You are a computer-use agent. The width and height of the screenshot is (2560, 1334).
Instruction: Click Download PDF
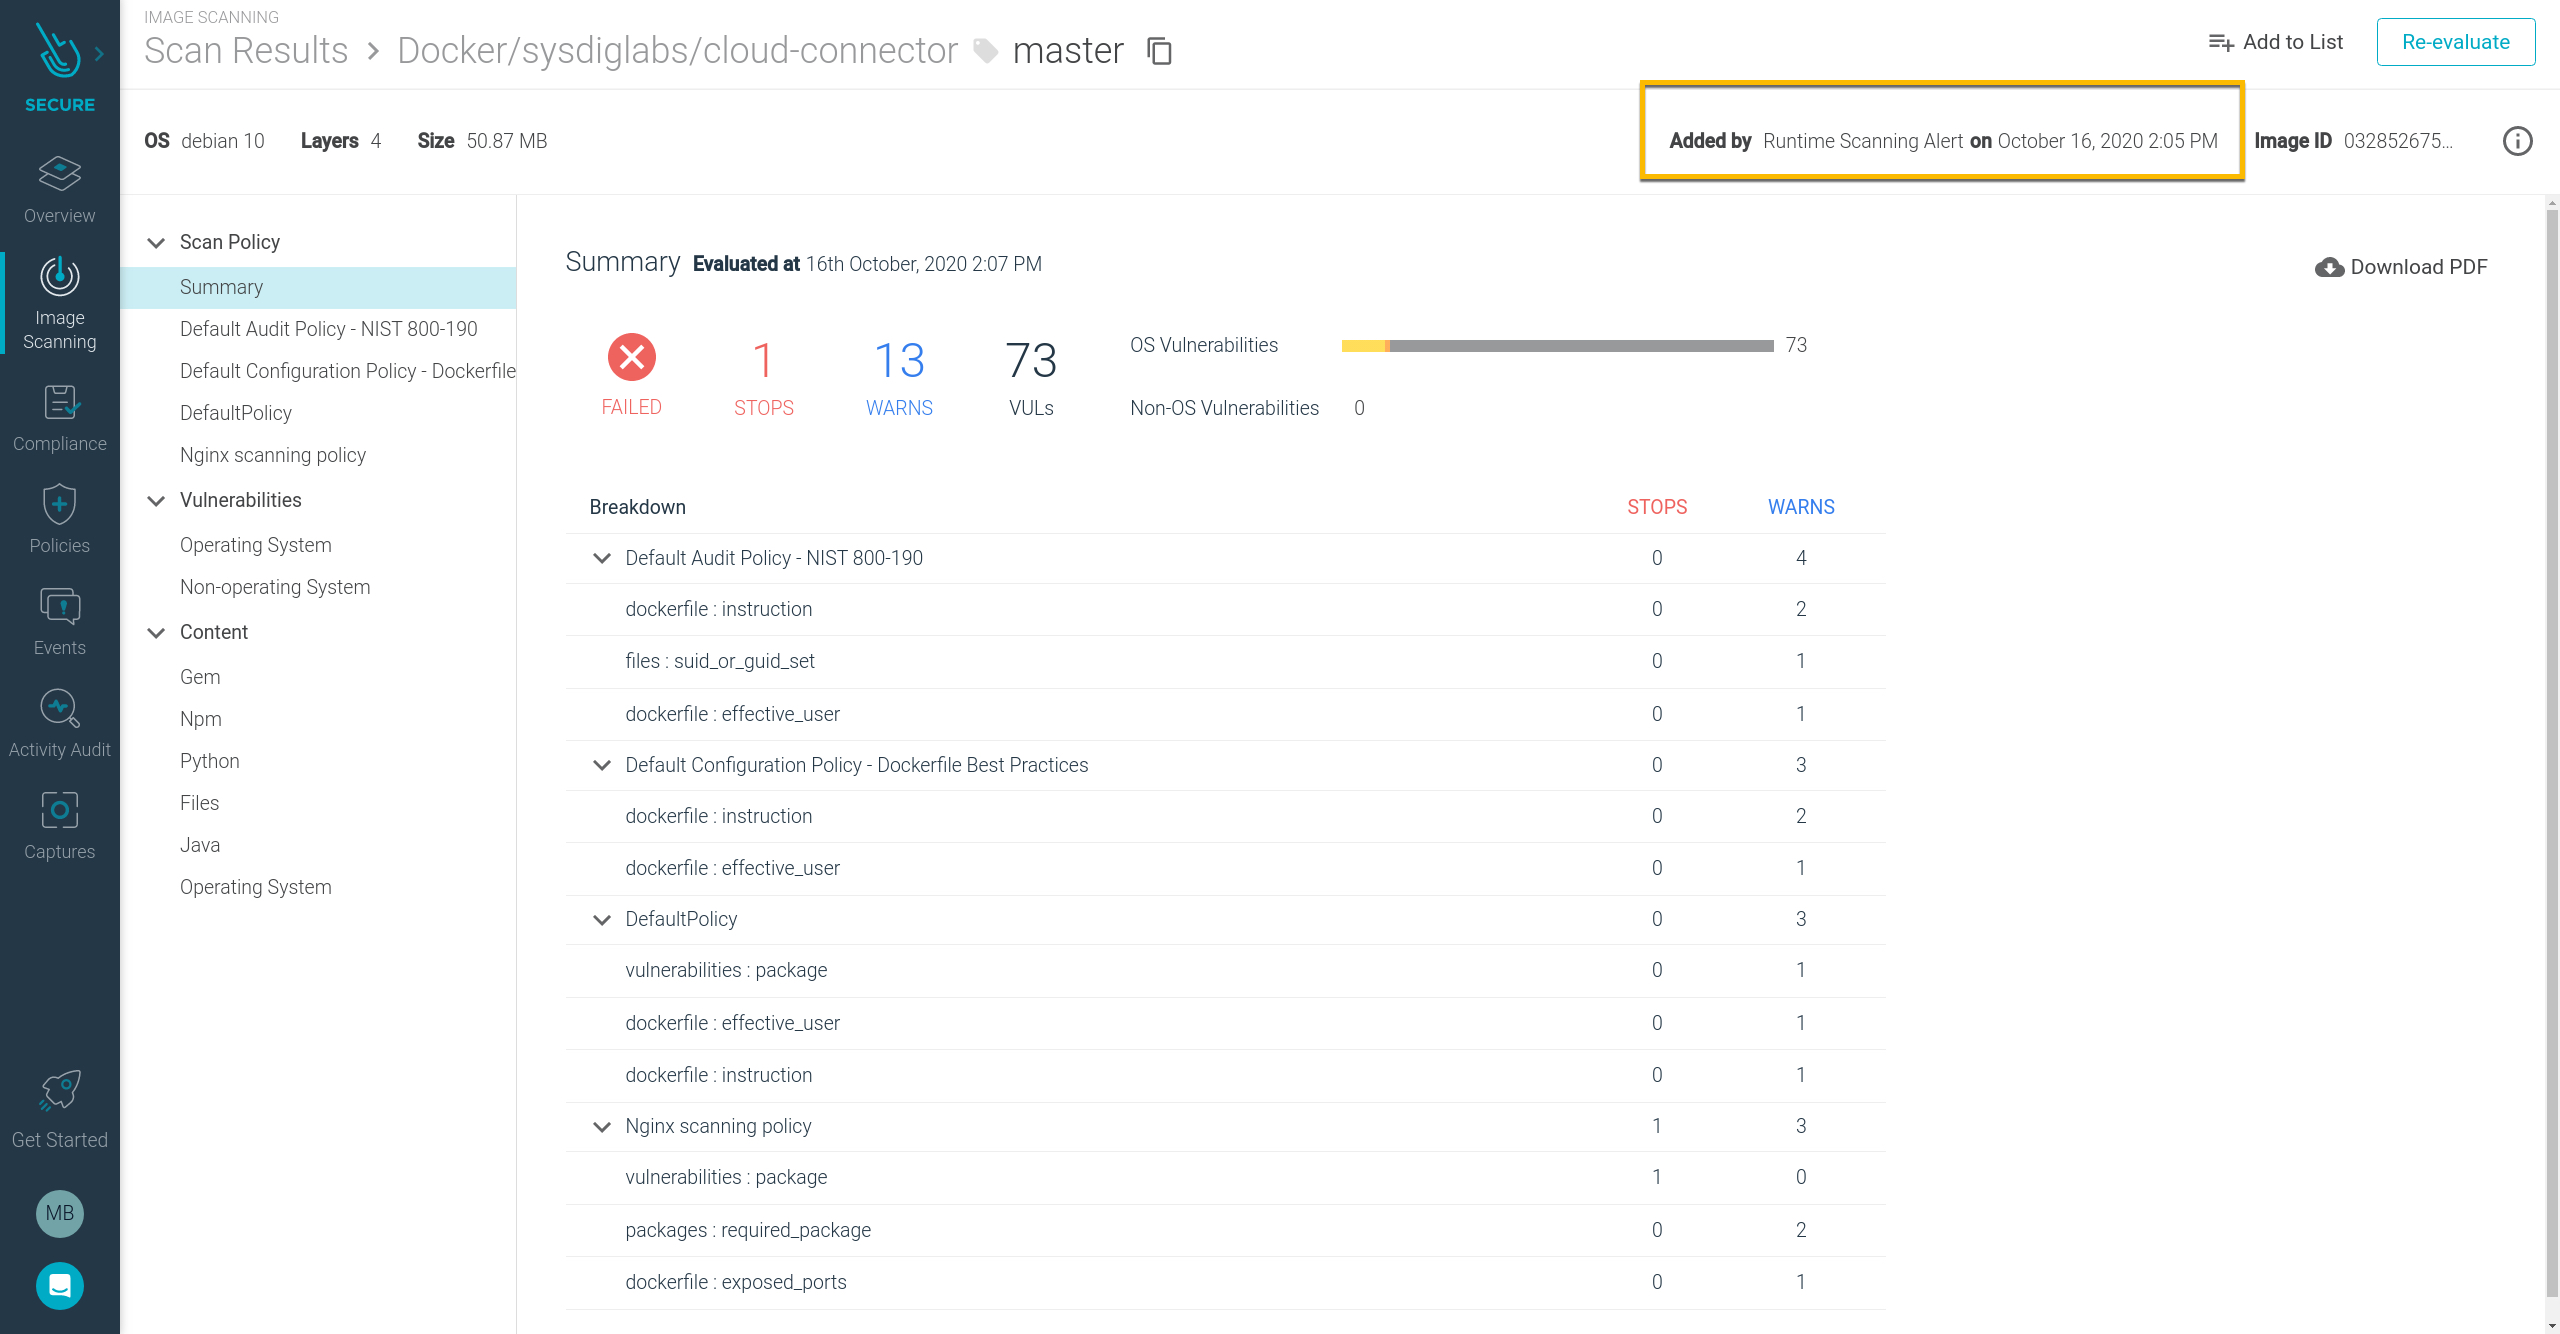(2401, 267)
